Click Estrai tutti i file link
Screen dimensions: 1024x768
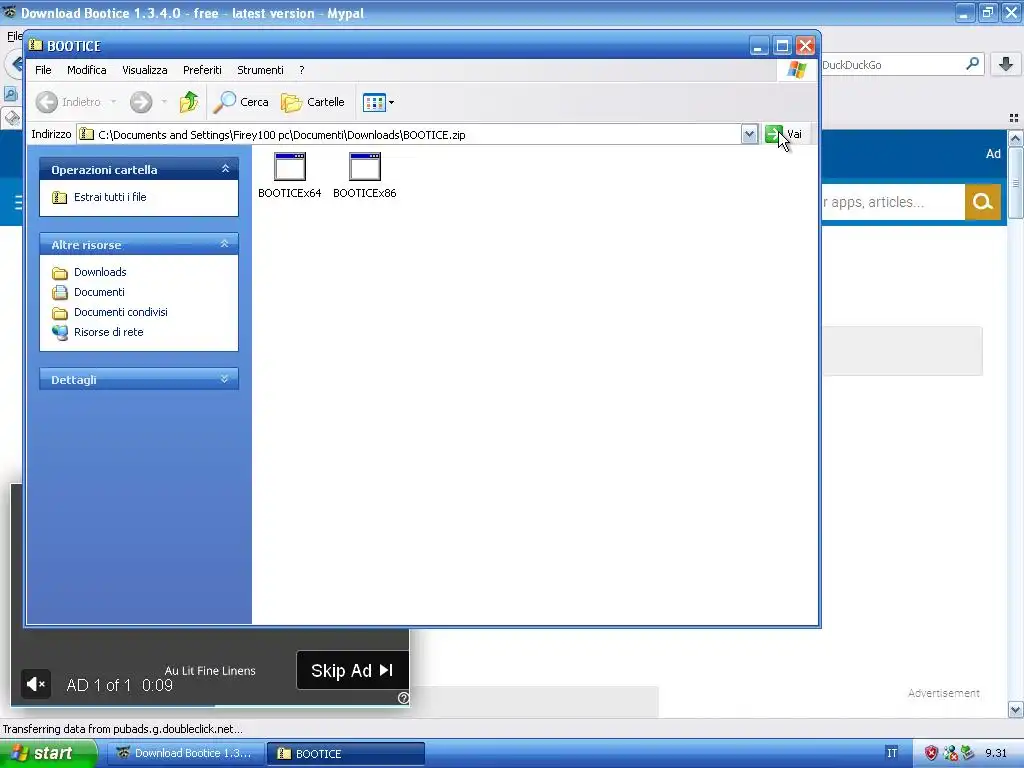[x=110, y=197]
